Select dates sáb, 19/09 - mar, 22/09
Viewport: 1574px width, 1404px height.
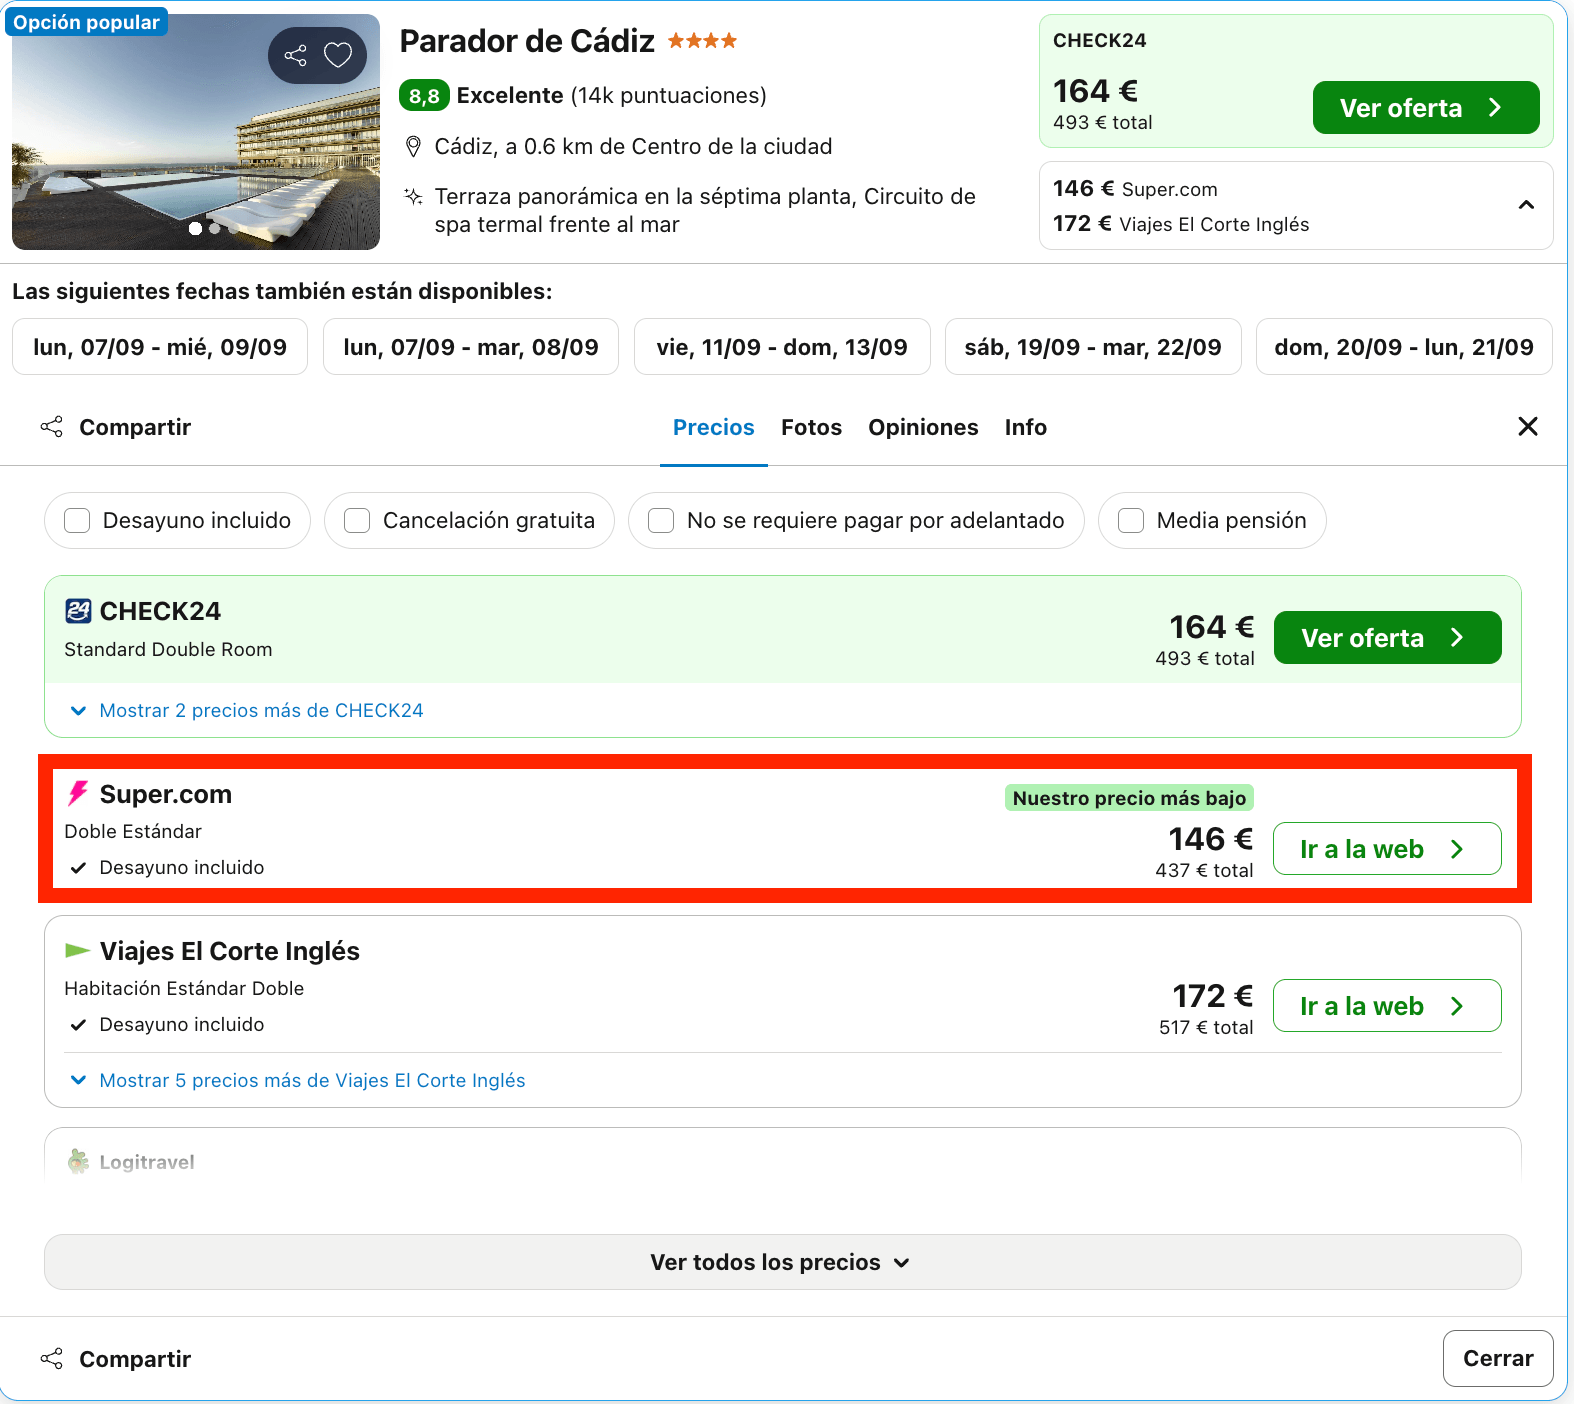tap(1093, 347)
